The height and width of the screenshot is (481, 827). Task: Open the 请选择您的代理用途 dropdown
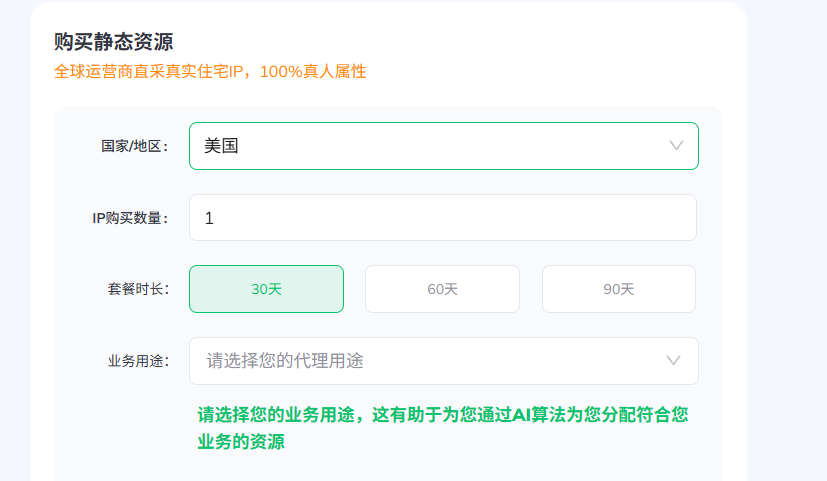point(444,361)
